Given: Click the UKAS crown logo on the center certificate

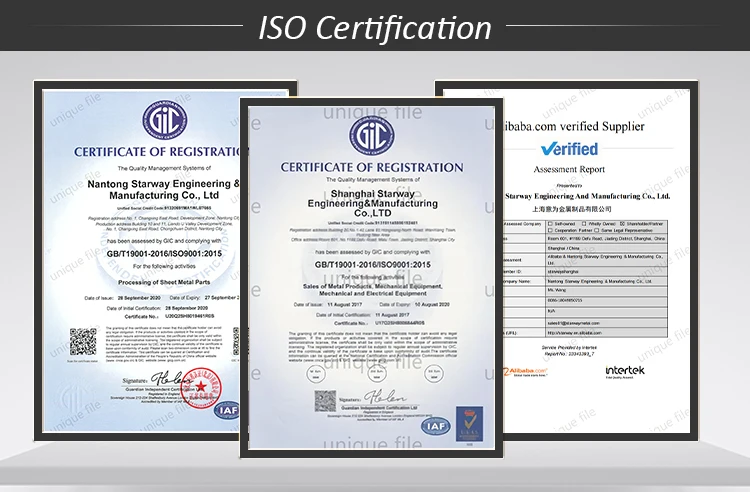Looking at the screenshot, I should pyautogui.click(x=469, y=423).
